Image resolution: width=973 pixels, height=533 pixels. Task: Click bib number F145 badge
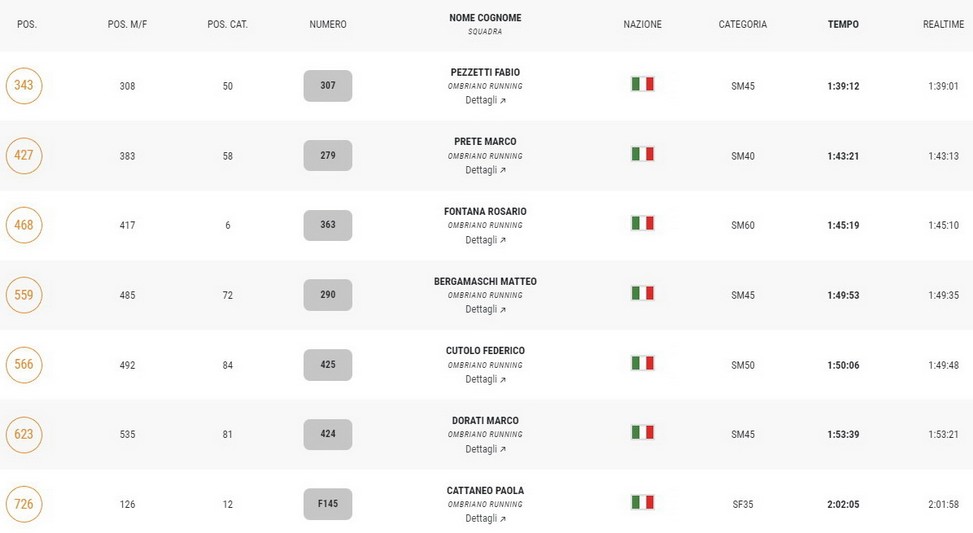[328, 504]
